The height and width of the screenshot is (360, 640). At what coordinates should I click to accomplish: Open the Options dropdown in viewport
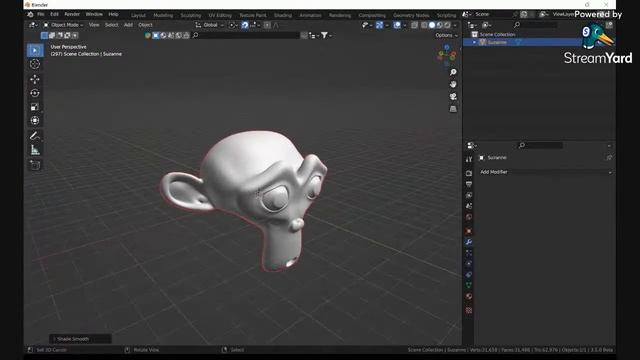click(446, 36)
